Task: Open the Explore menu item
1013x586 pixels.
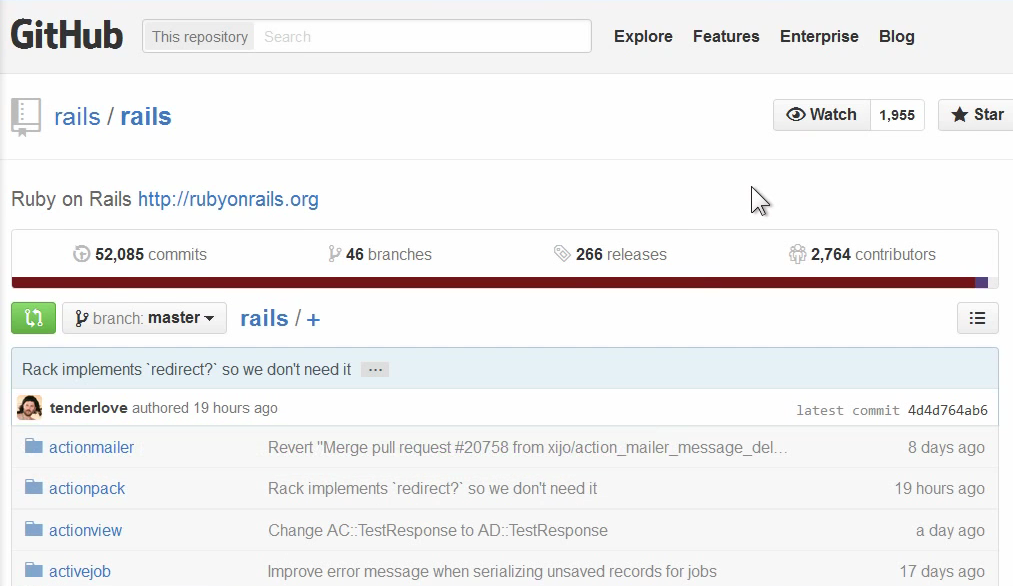Action: [643, 36]
